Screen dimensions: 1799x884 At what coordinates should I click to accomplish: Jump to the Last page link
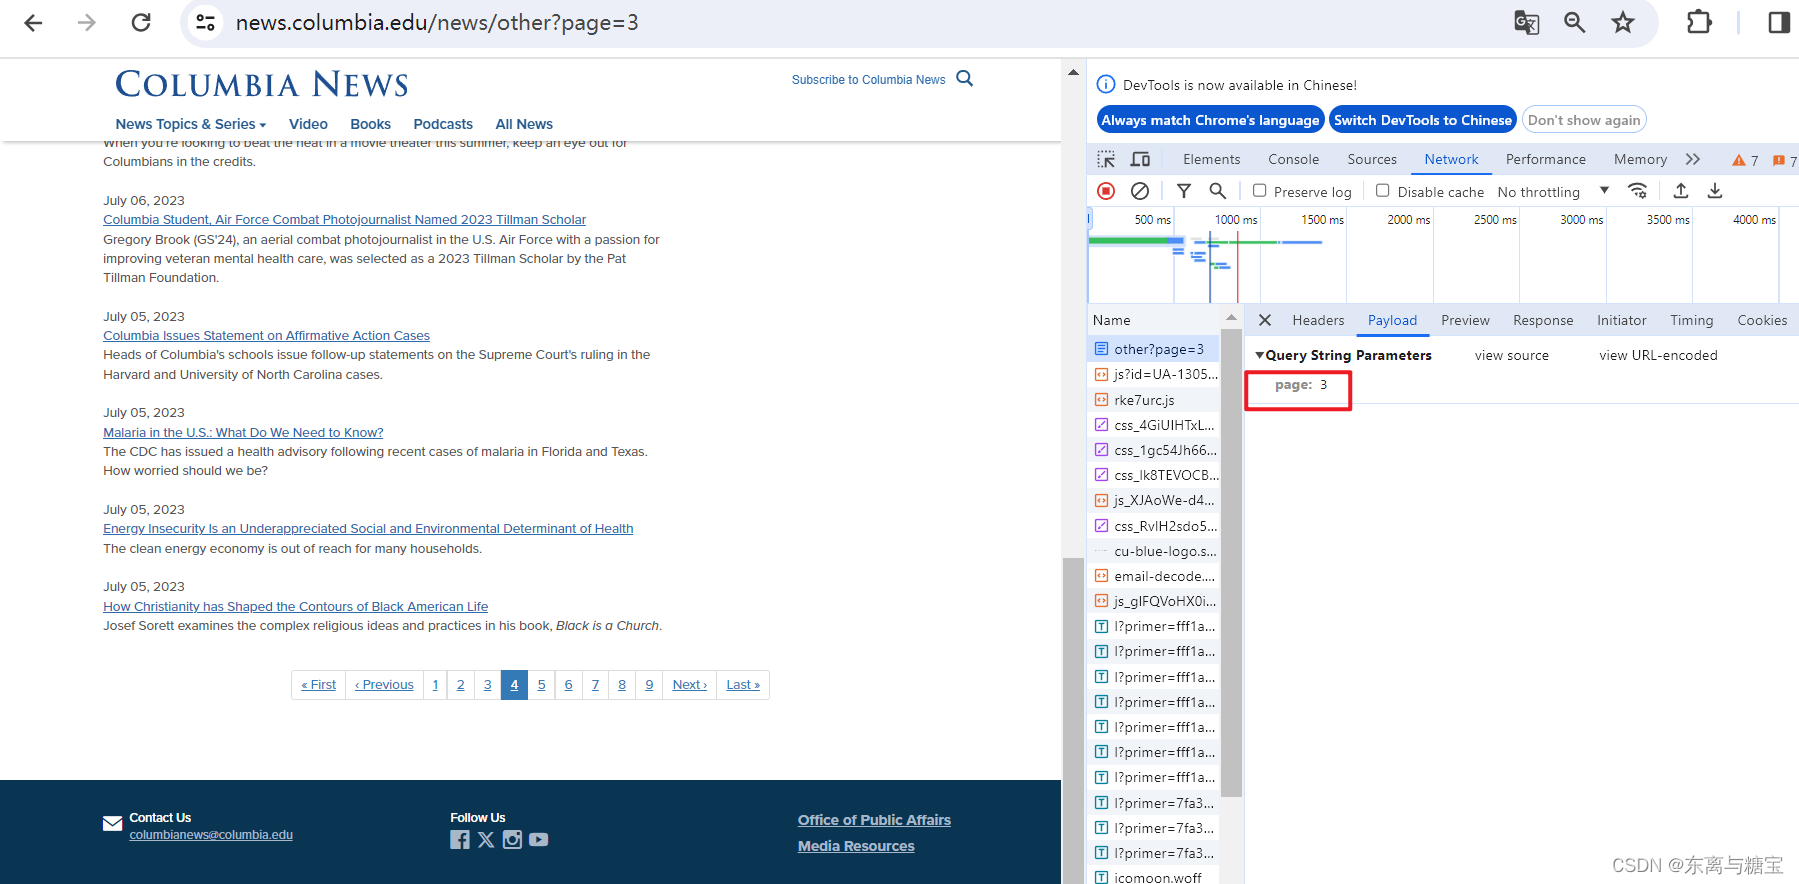pyautogui.click(x=743, y=685)
